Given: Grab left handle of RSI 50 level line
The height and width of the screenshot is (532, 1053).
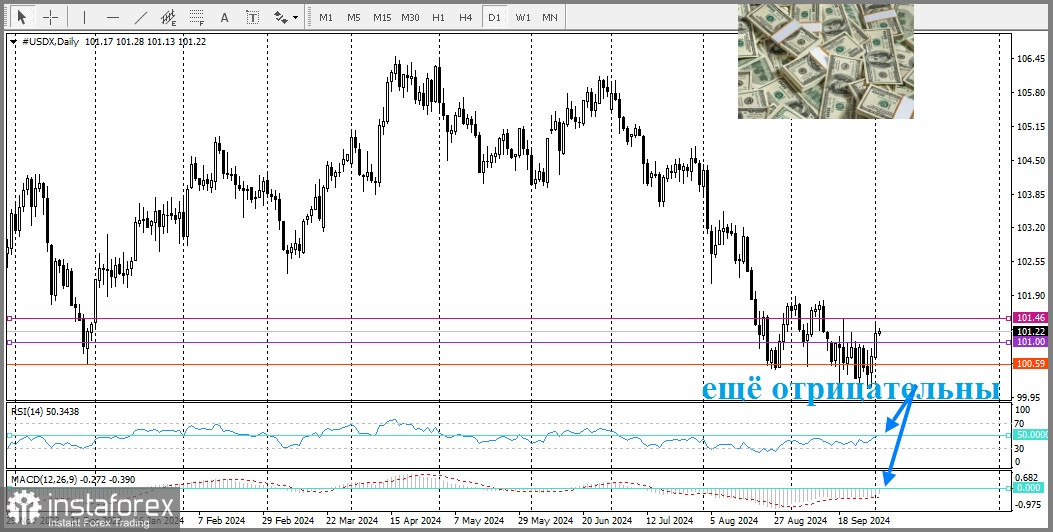Looking at the screenshot, I should point(9,435).
